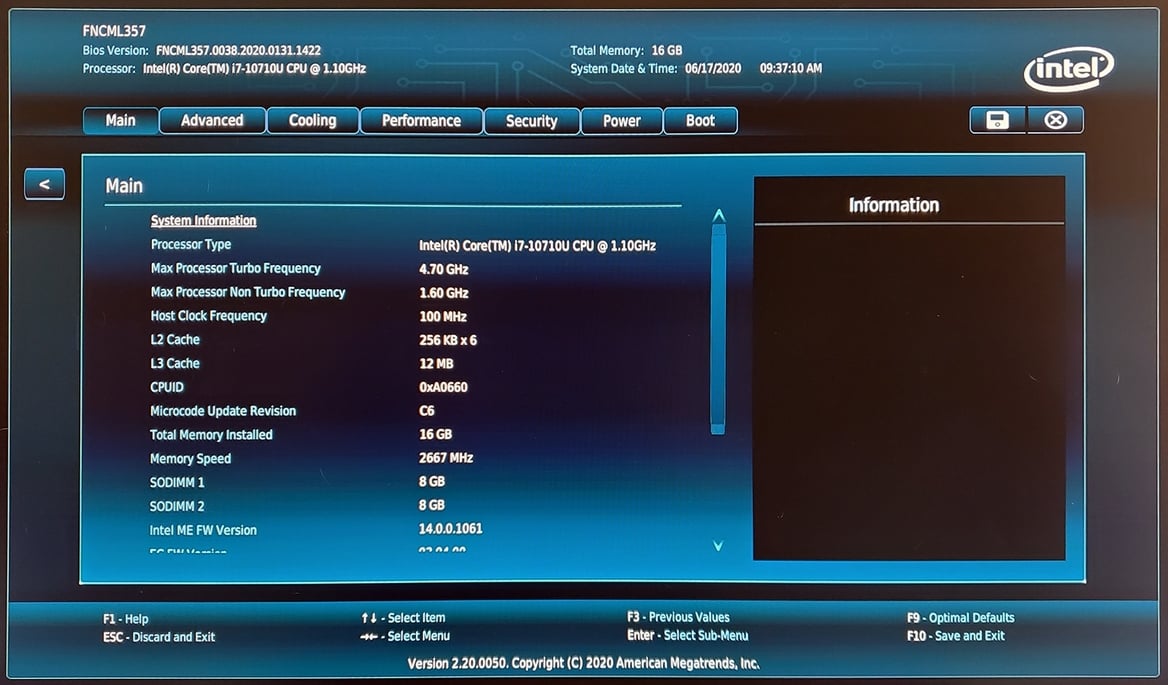Go to the Performance tab

click(x=422, y=121)
